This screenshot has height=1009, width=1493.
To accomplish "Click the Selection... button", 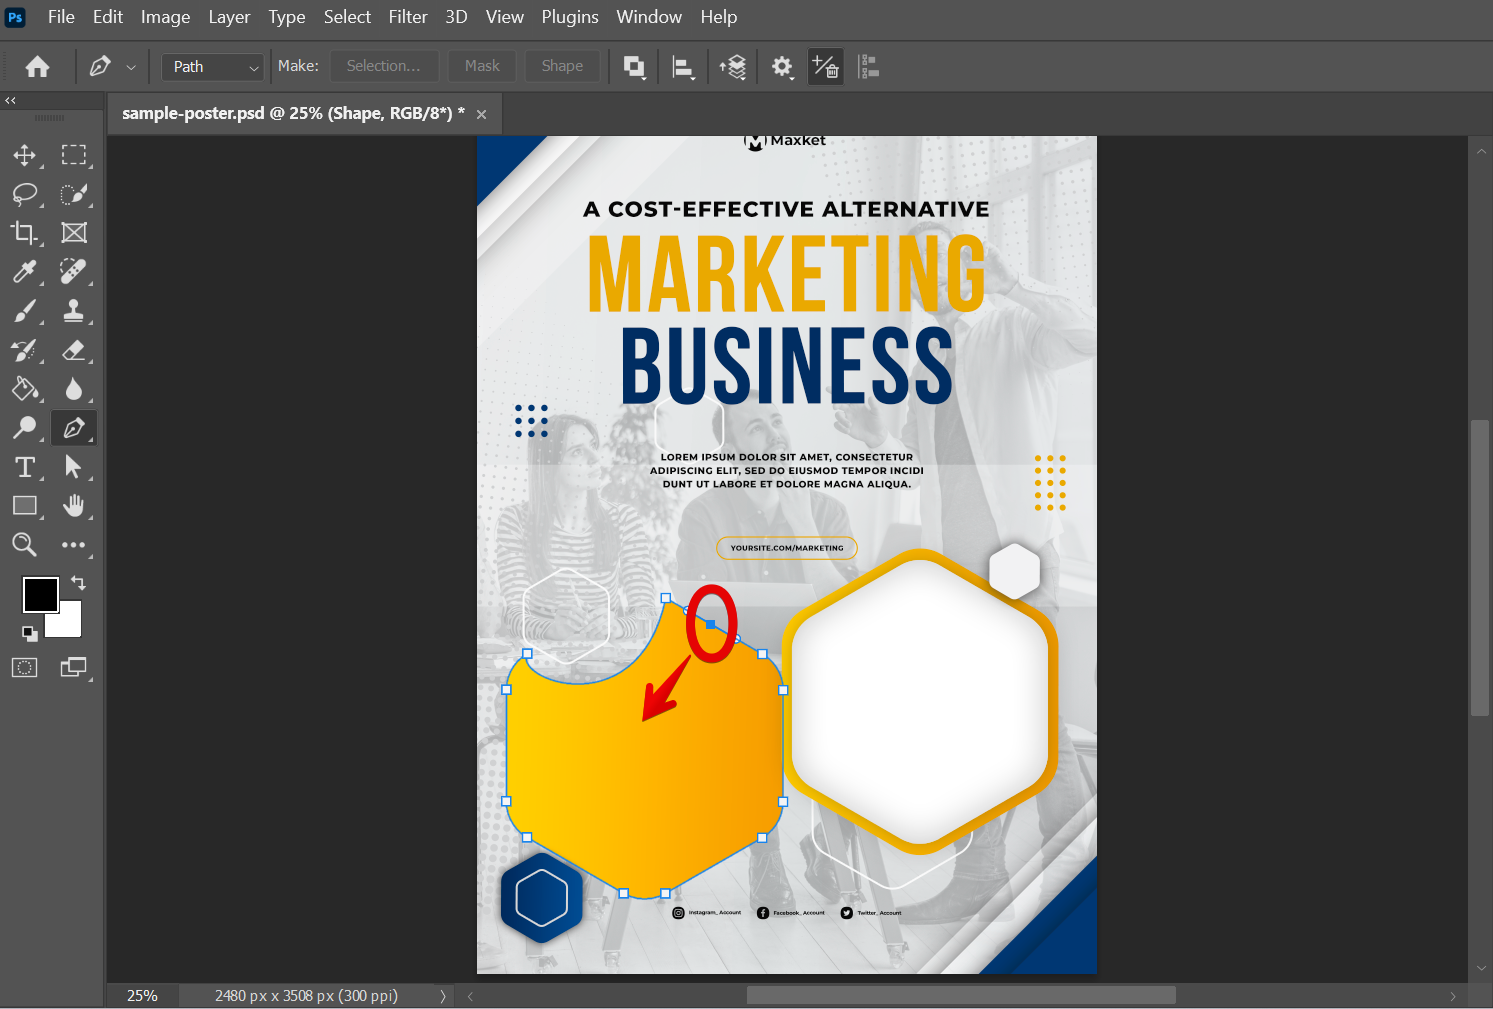I will (x=383, y=66).
